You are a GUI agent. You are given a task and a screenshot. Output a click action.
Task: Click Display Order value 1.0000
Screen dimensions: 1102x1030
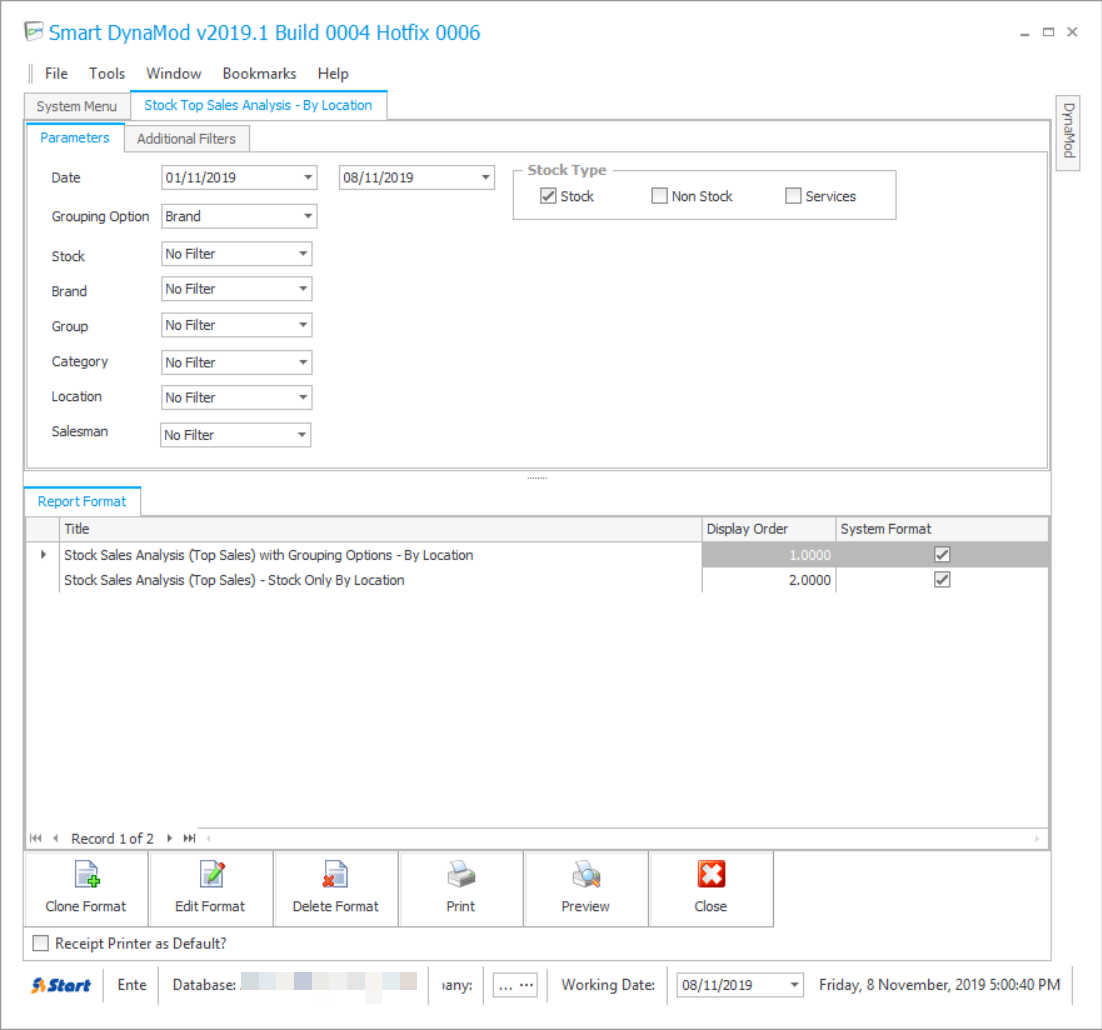tap(810, 554)
